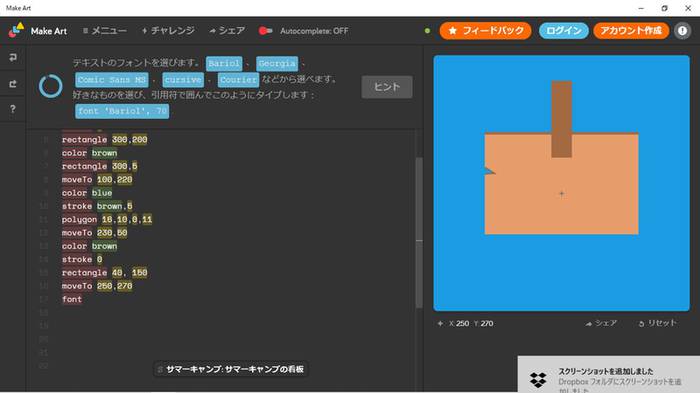Click the font line in code editor
This screenshot has width=700, height=393.
click(x=72, y=299)
